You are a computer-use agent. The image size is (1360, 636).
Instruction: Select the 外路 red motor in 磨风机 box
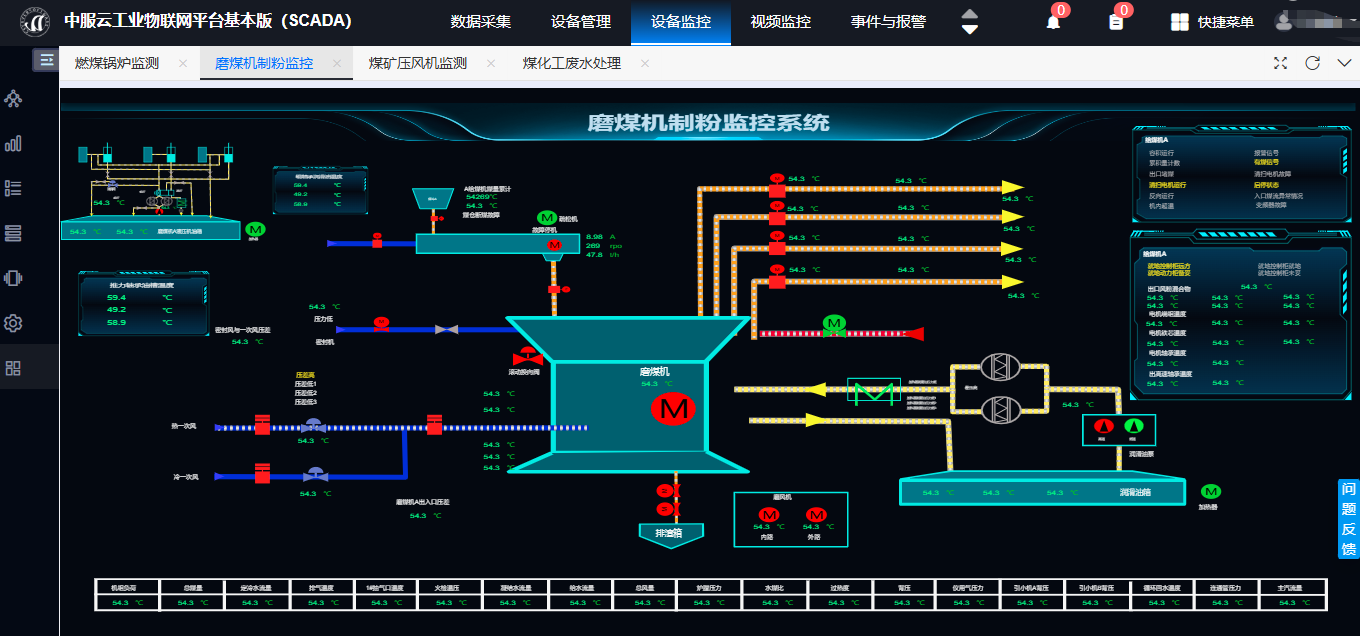click(816, 515)
